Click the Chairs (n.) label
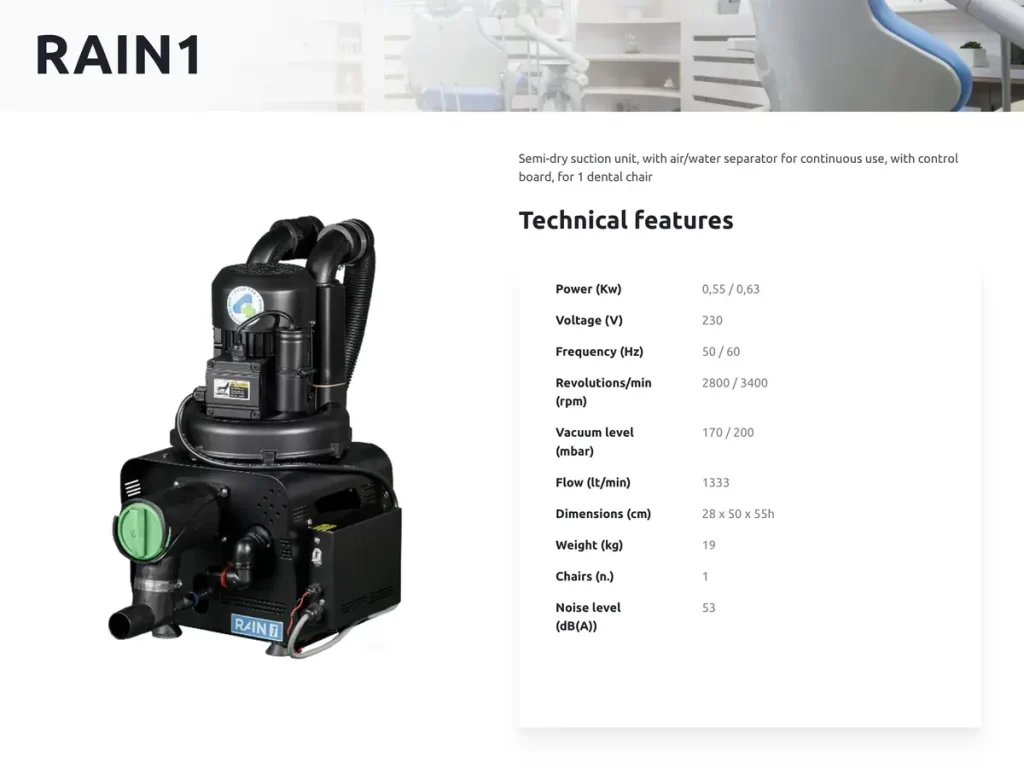This screenshot has height=768, width=1024. [x=584, y=576]
